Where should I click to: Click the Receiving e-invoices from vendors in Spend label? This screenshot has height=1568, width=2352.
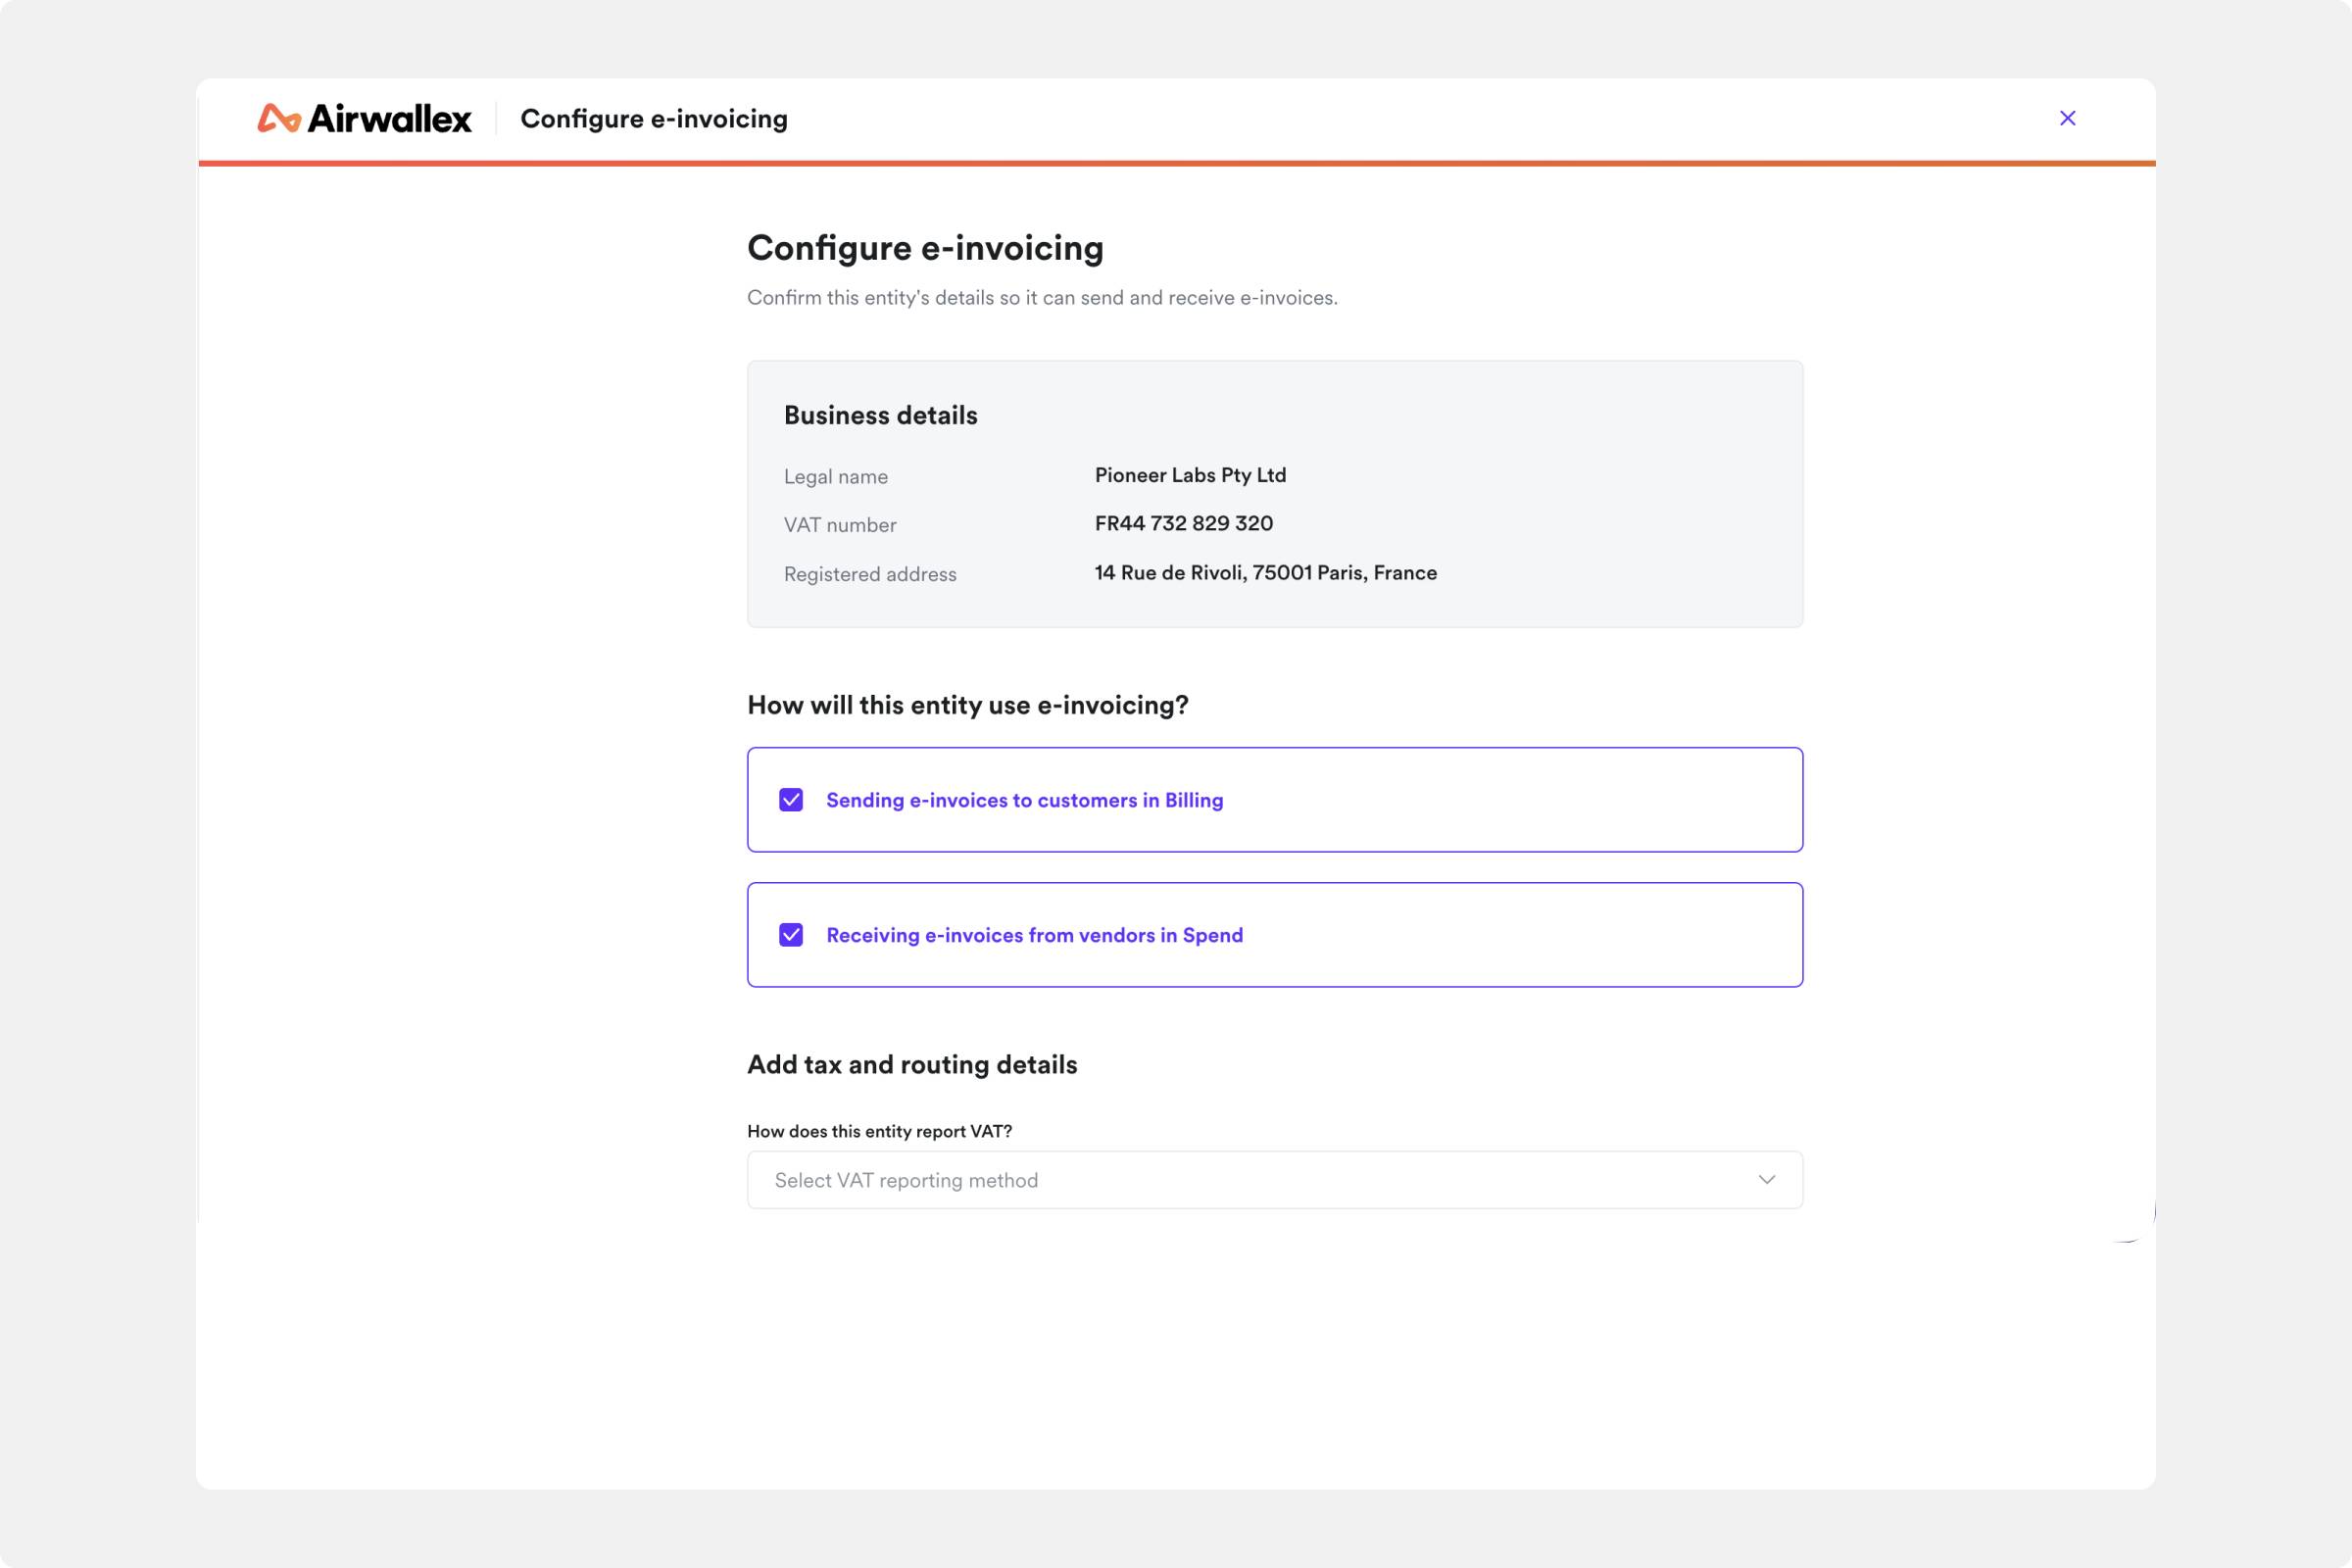click(x=1034, y=935)
